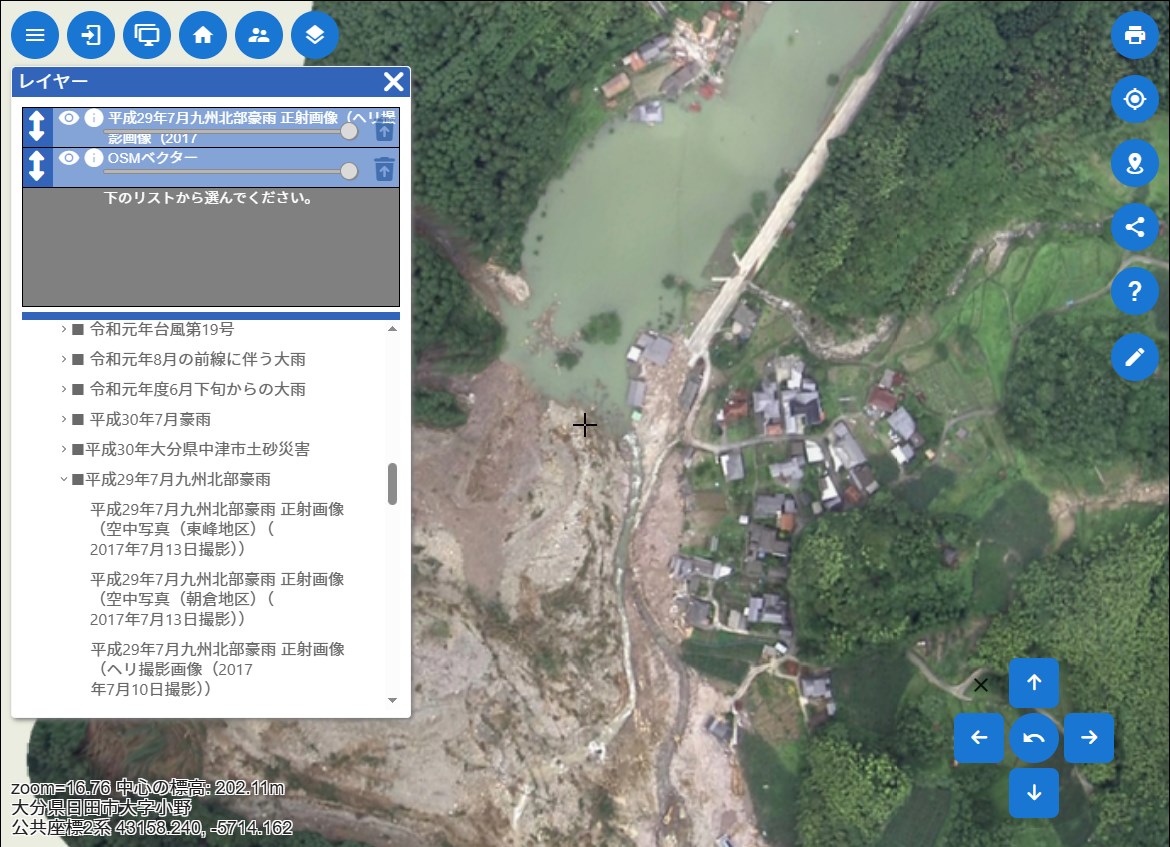Expand the 平成30年7月豪雨 group
Screen dimensions: 1170x847
pos(63,419)
